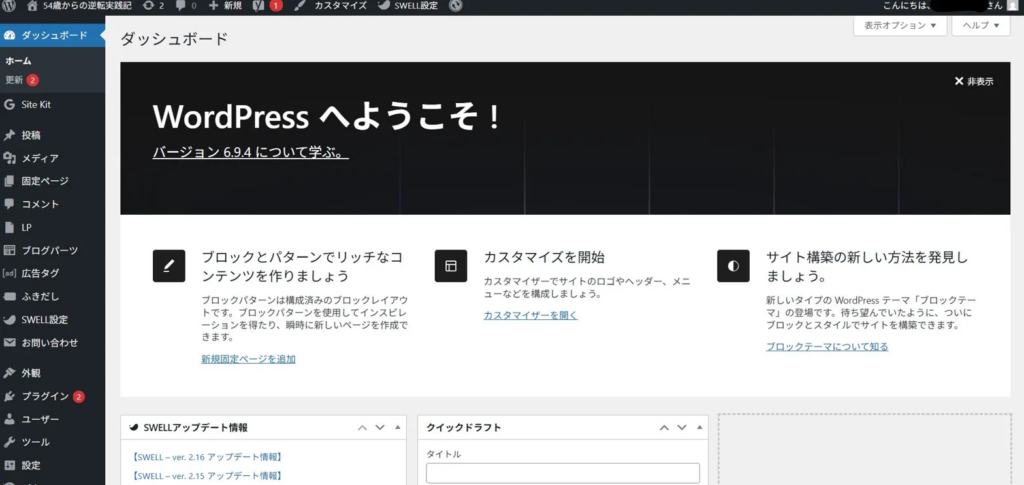Open プラグイン (Plugins) in the sidebar

pyautogui.click(x=45, y=396)
